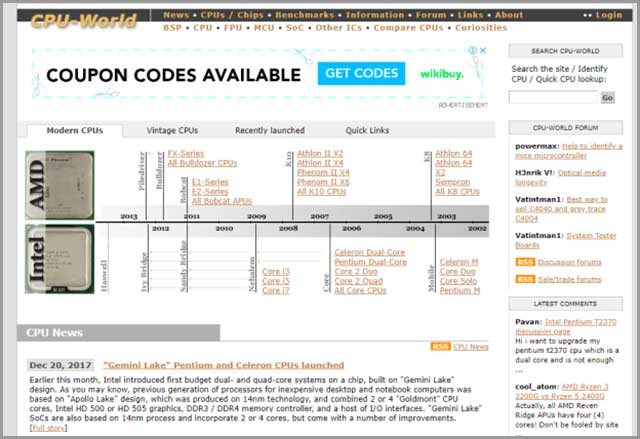Open the Optical media longevity forum link
The height and width of the screenshot is (439, 640).
(x=561, y=177)
